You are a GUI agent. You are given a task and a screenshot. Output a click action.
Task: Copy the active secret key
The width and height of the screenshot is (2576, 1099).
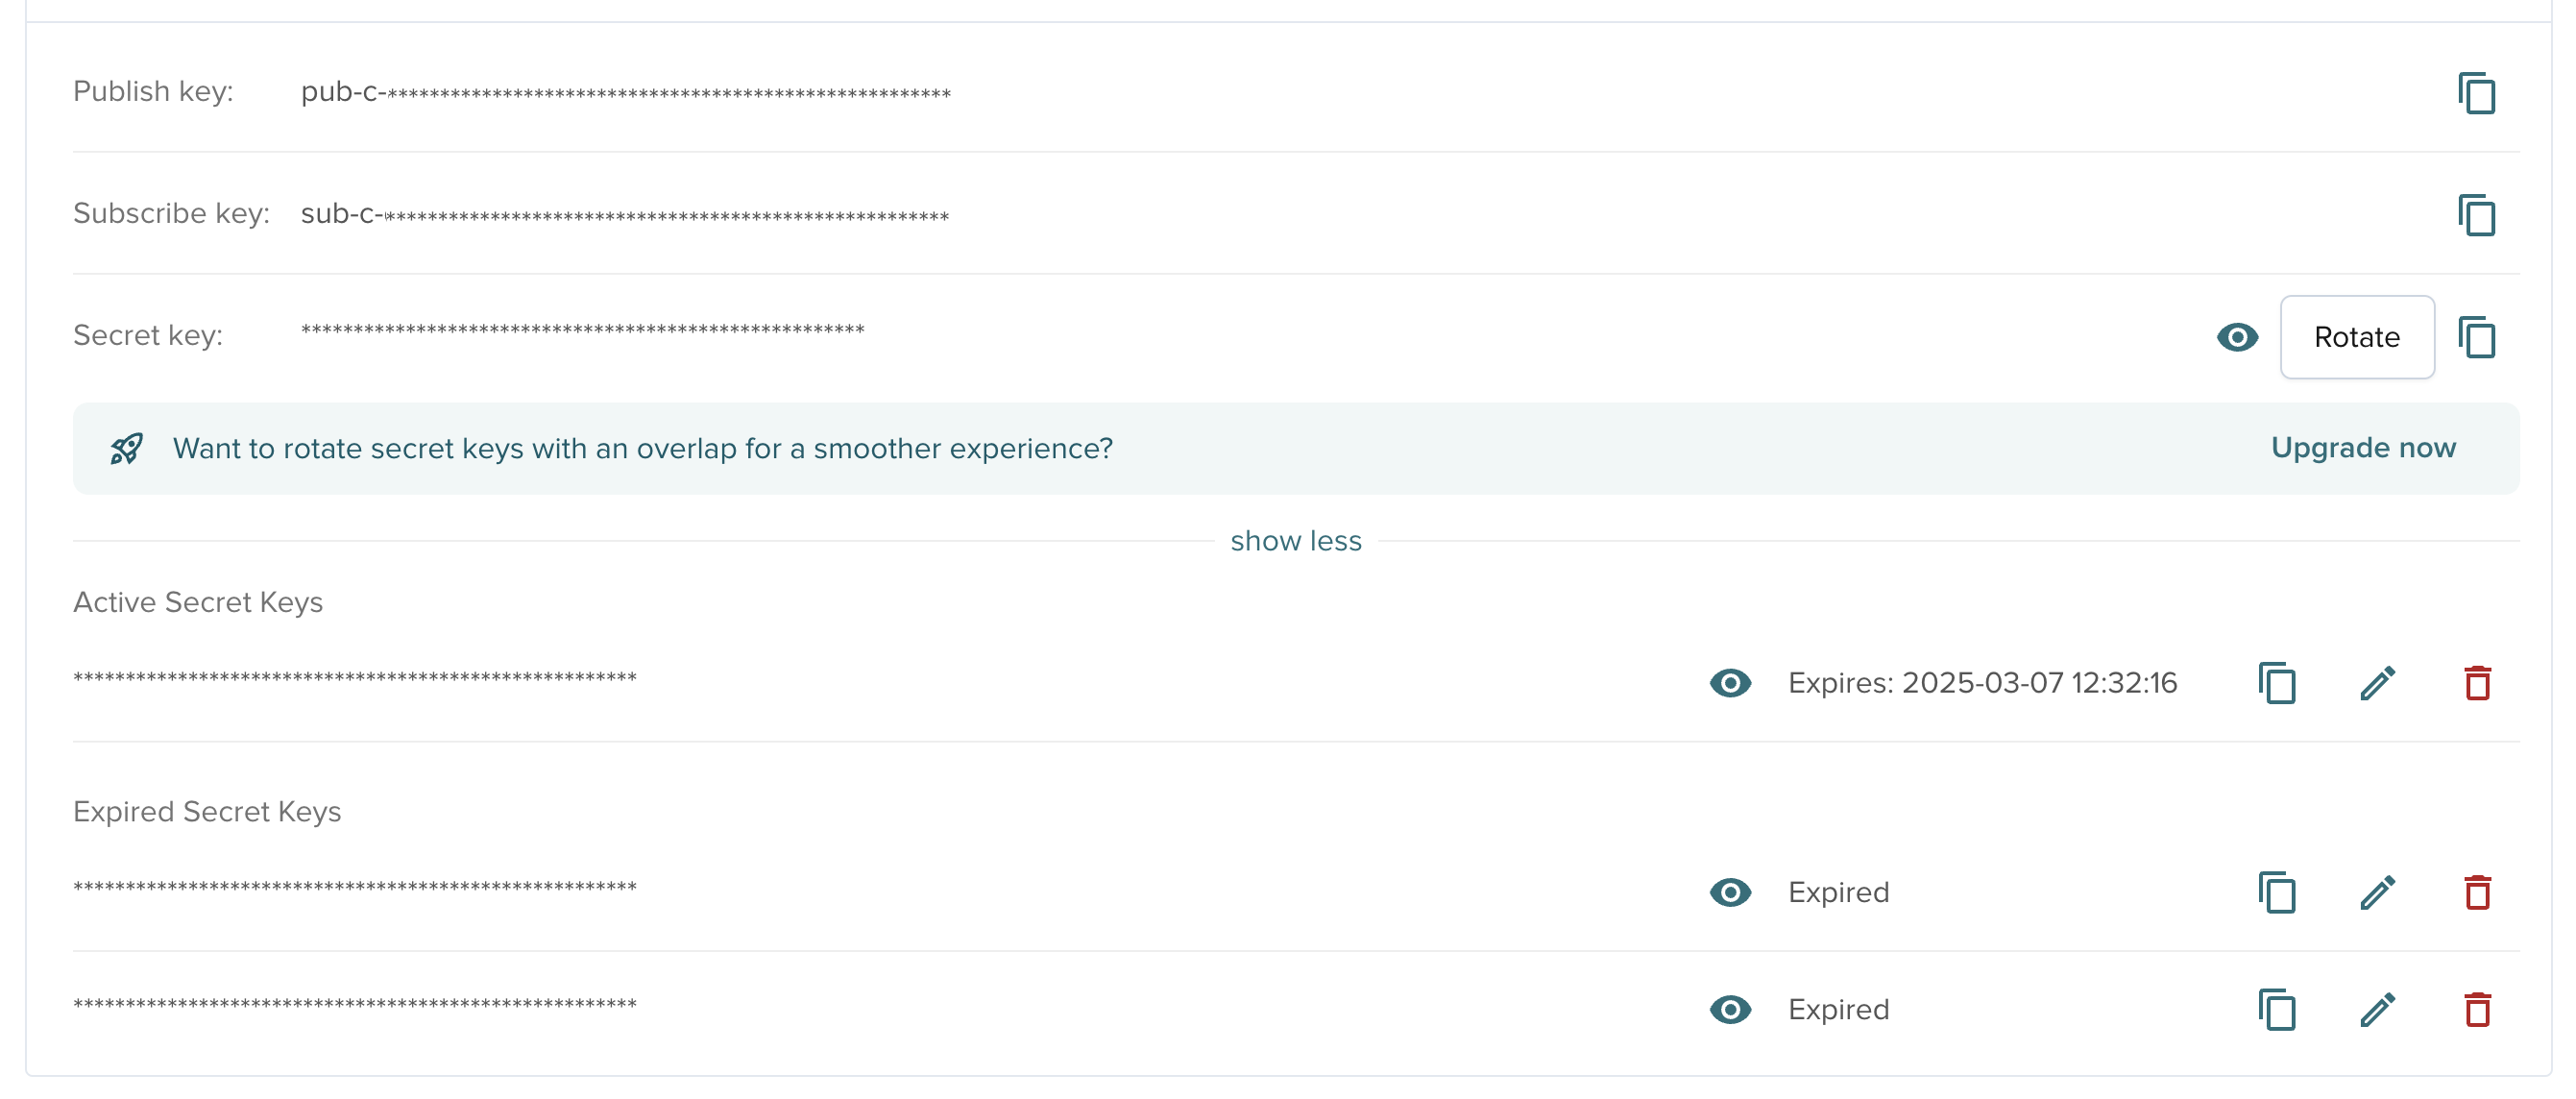pyautogui.click(x=2276, y=684)
